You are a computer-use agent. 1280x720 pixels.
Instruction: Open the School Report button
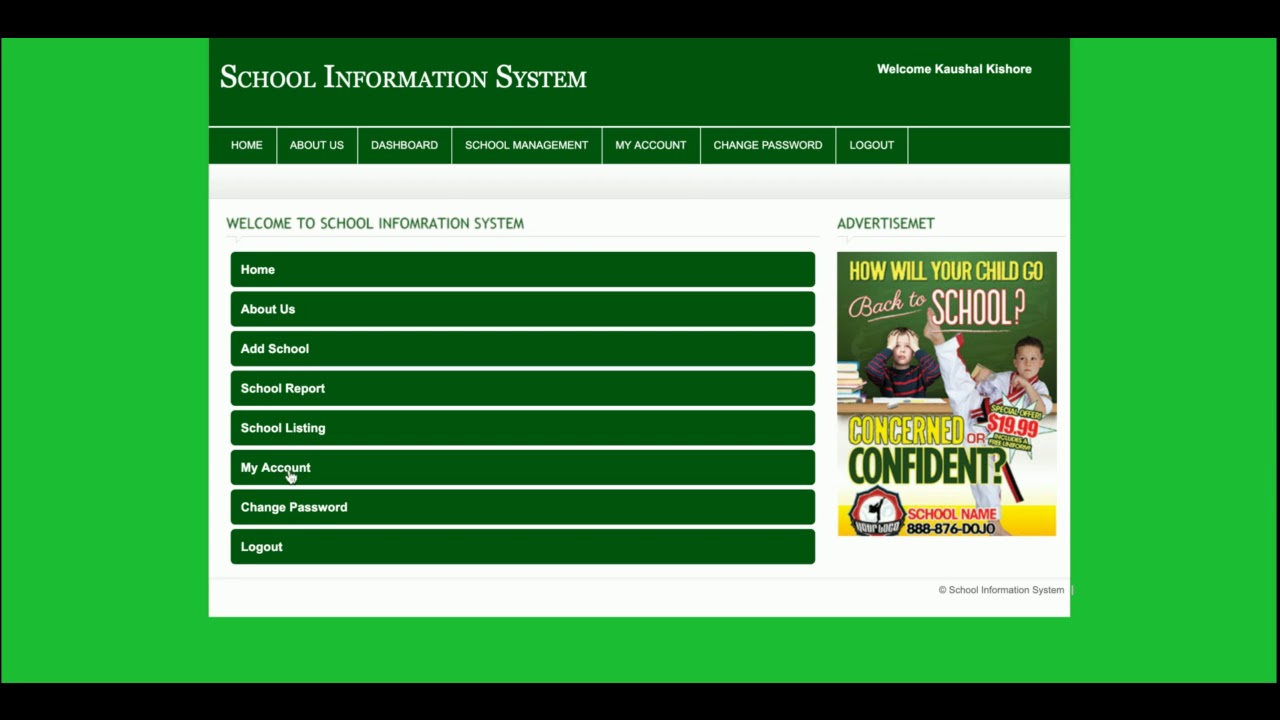click(x=523, y=388)
